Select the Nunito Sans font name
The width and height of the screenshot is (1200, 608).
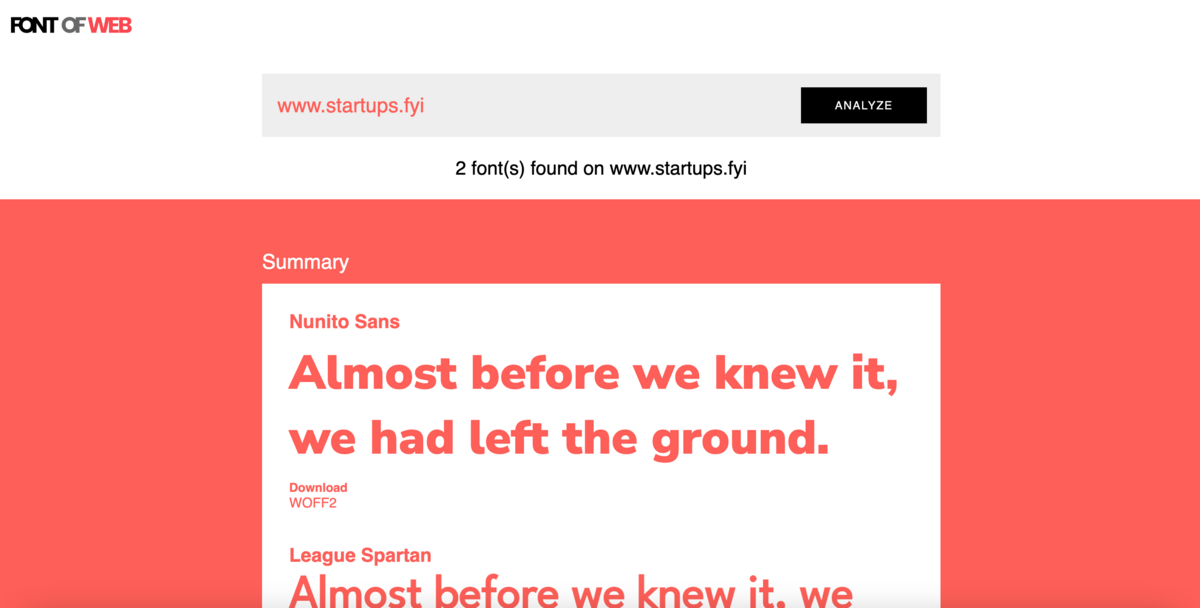pos(344,322)
